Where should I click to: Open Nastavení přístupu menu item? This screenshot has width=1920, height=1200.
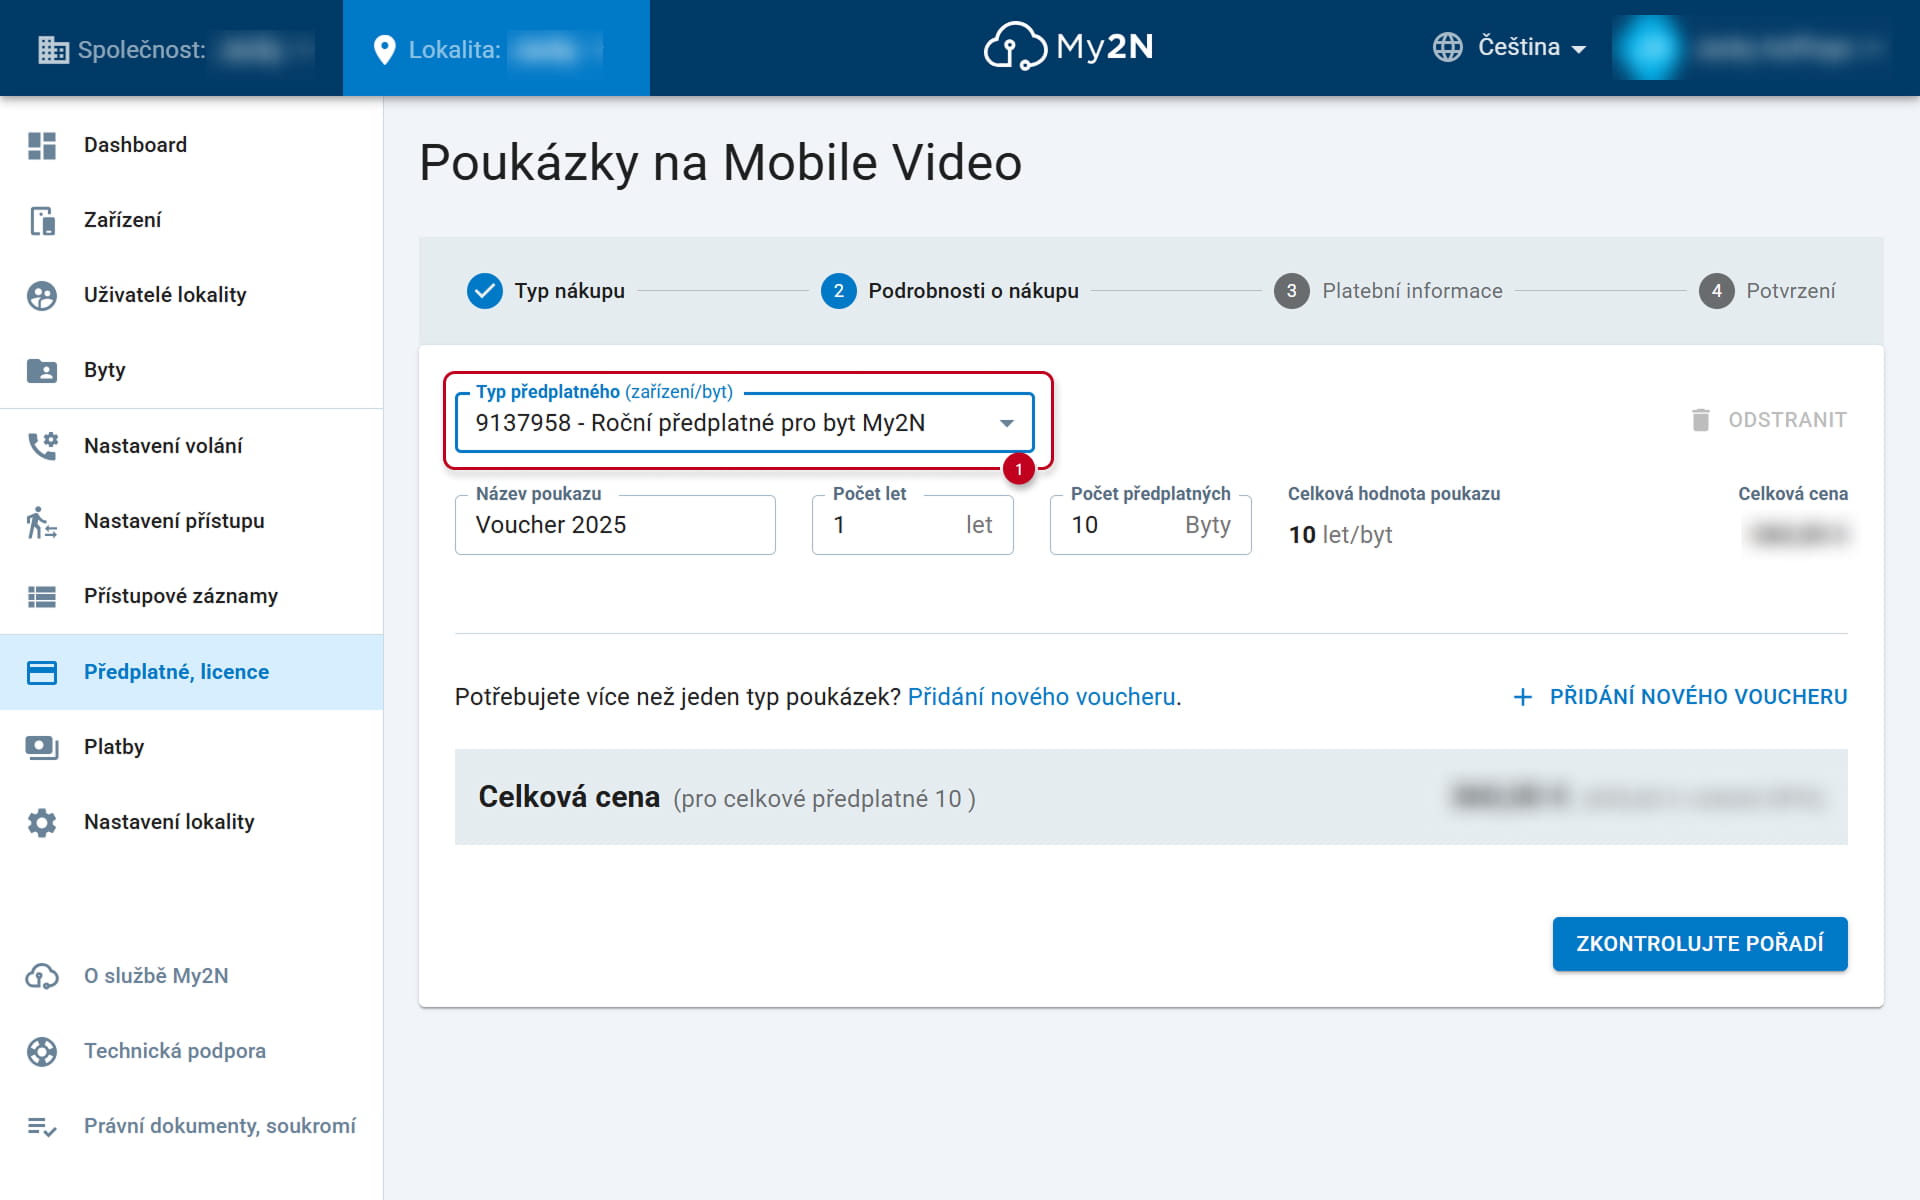click(x=191, y=521)
